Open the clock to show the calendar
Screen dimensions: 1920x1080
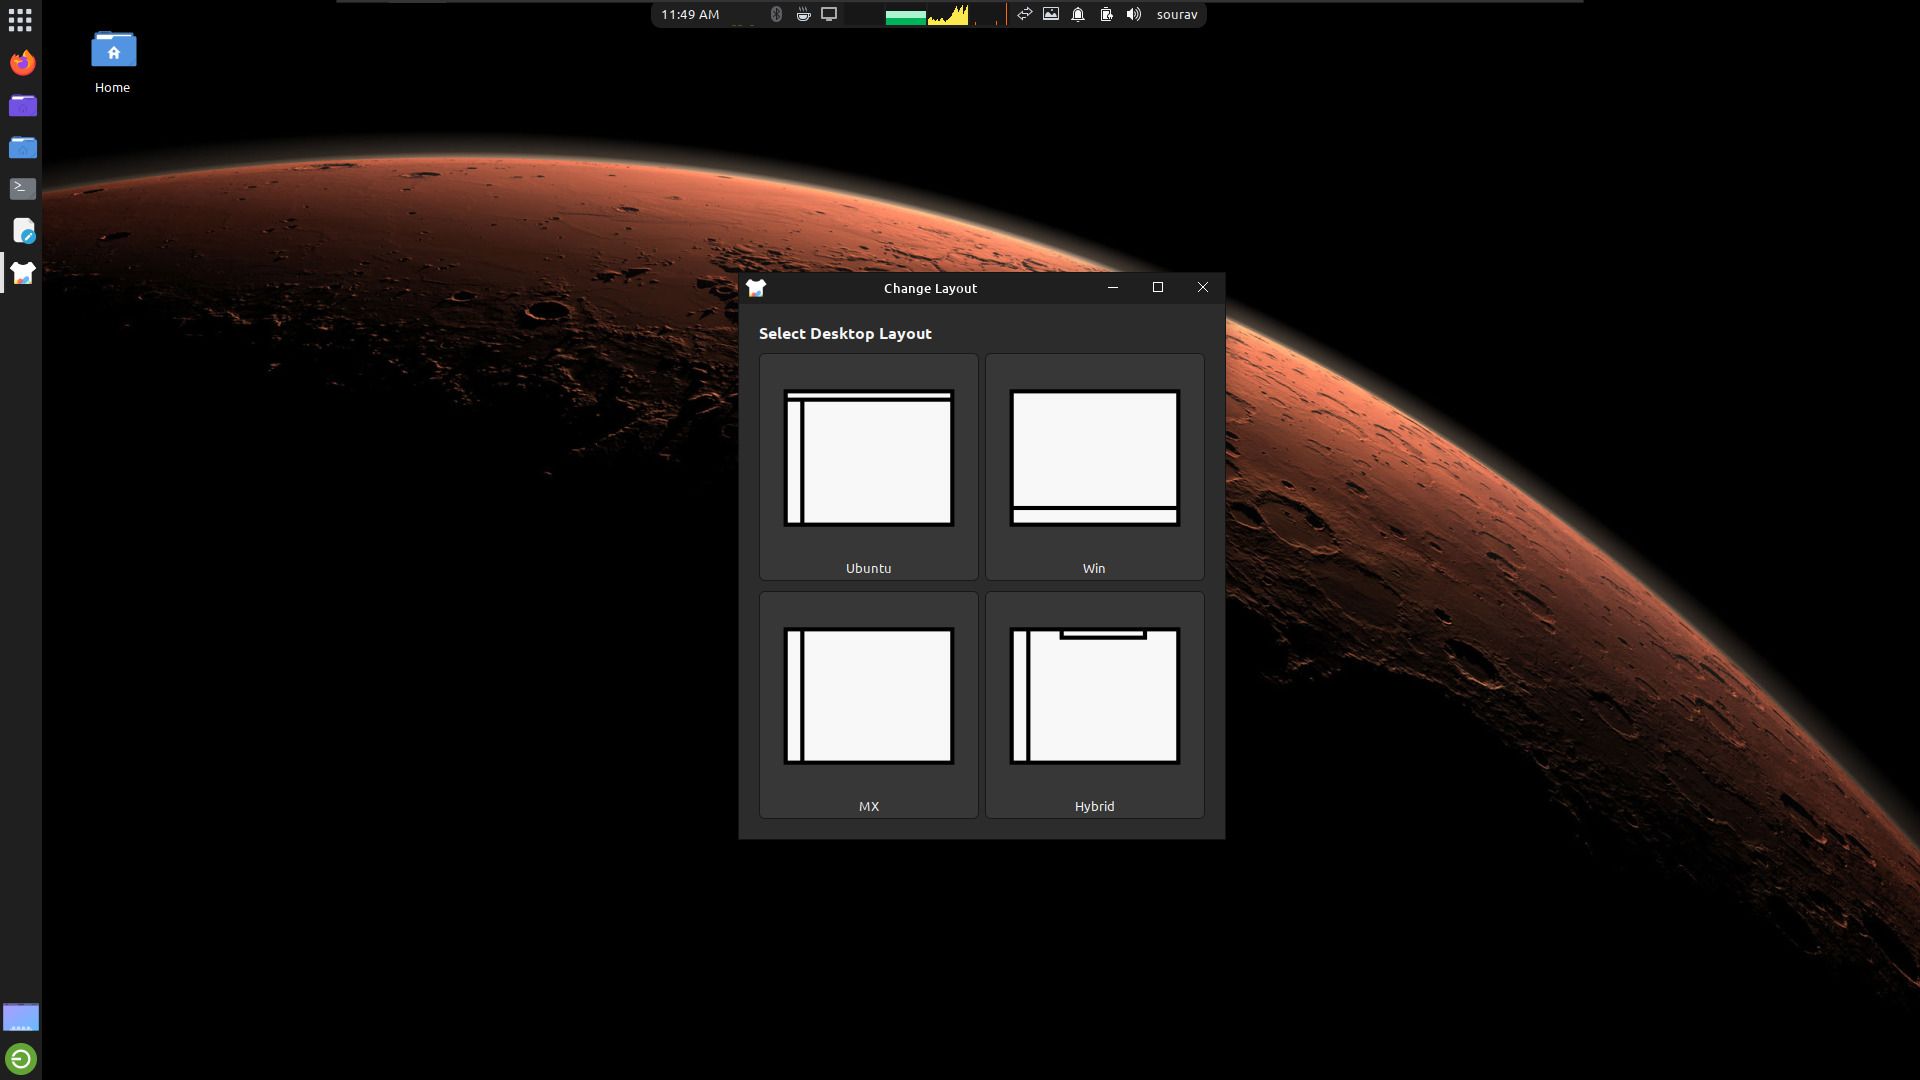pyautogui.click(x=688, y=14)
